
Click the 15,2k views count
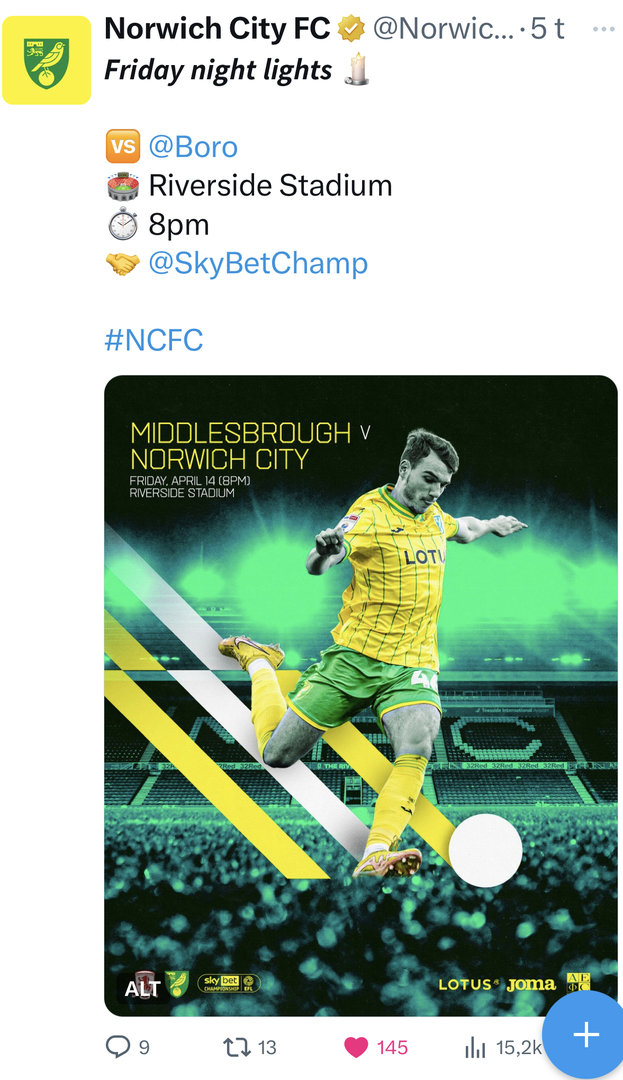518,1047
